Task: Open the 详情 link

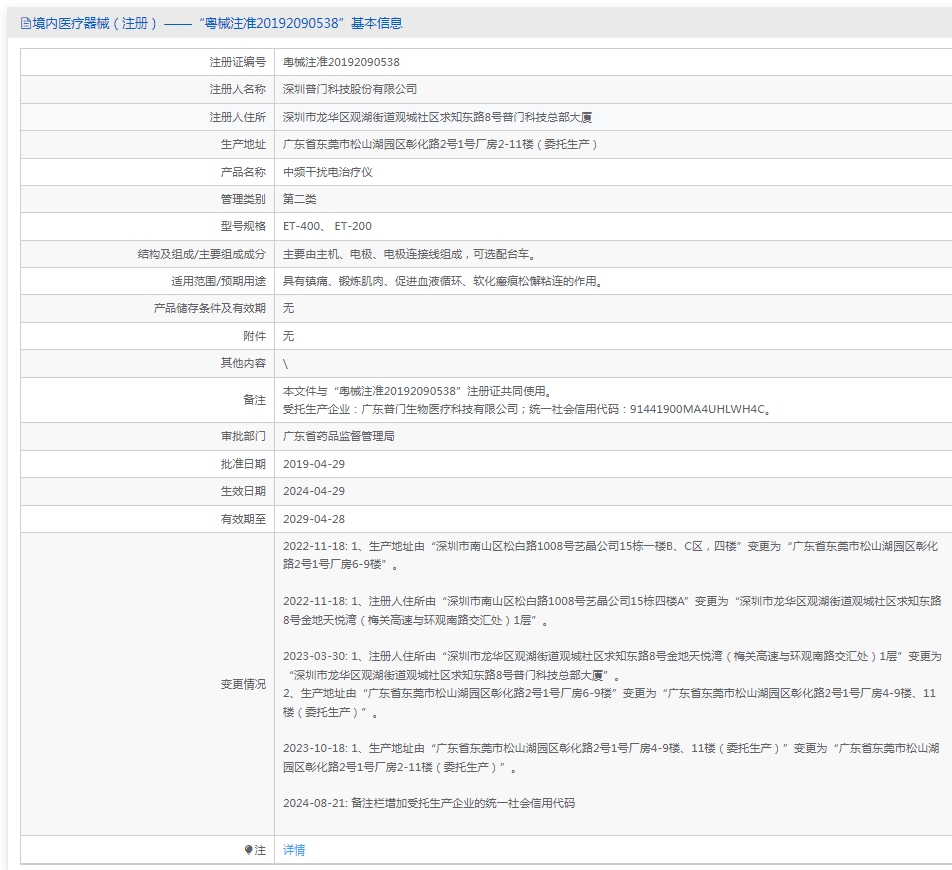Action: coord(294,850)
